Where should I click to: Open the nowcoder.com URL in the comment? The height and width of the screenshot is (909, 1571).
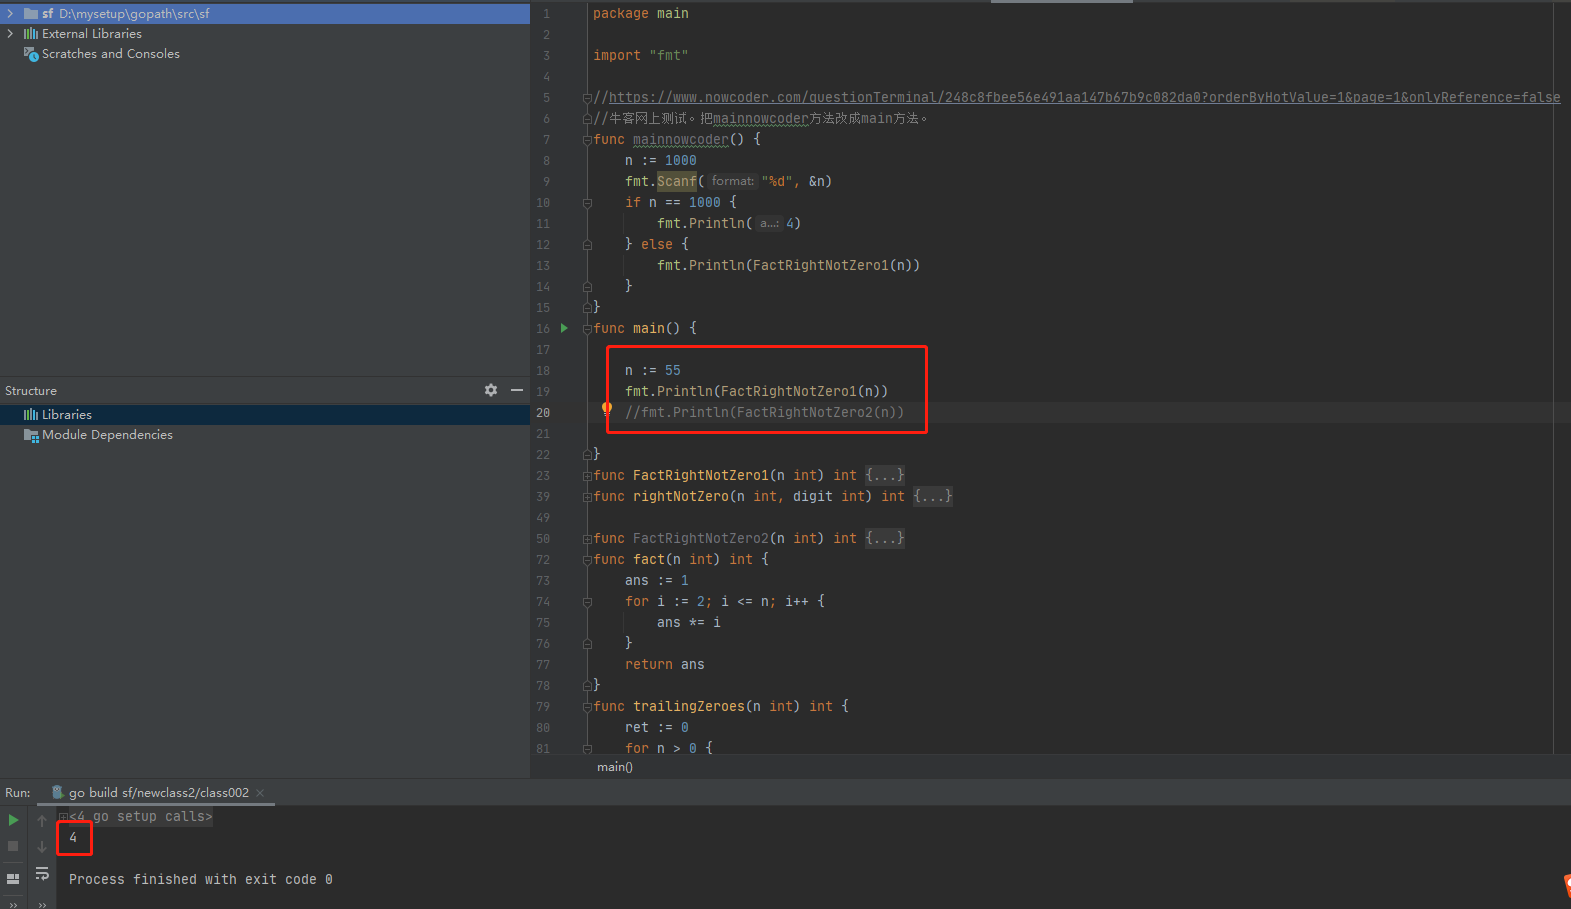[x=1085, y=97]
